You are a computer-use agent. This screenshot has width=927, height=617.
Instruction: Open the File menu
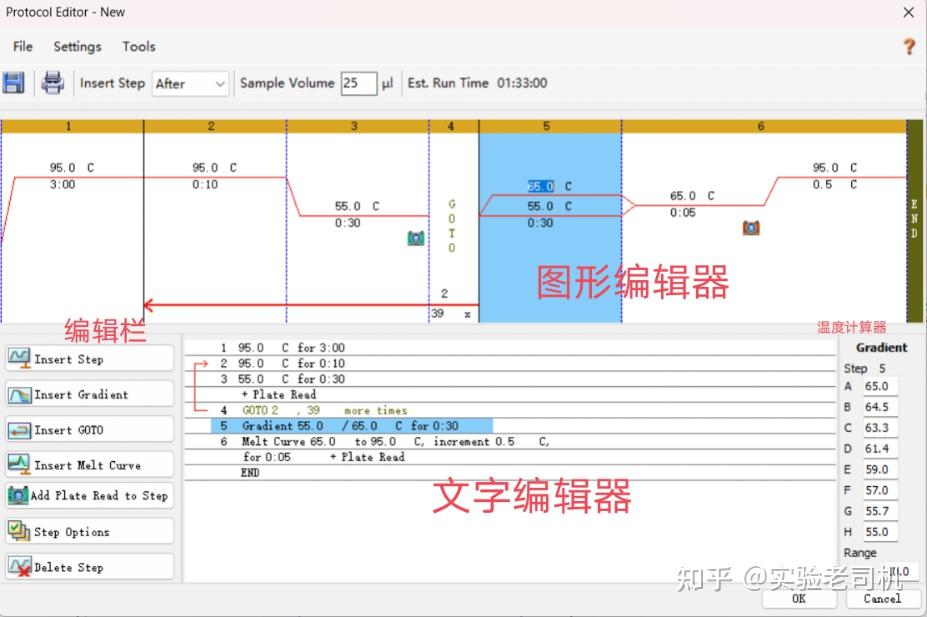[22, 46]
